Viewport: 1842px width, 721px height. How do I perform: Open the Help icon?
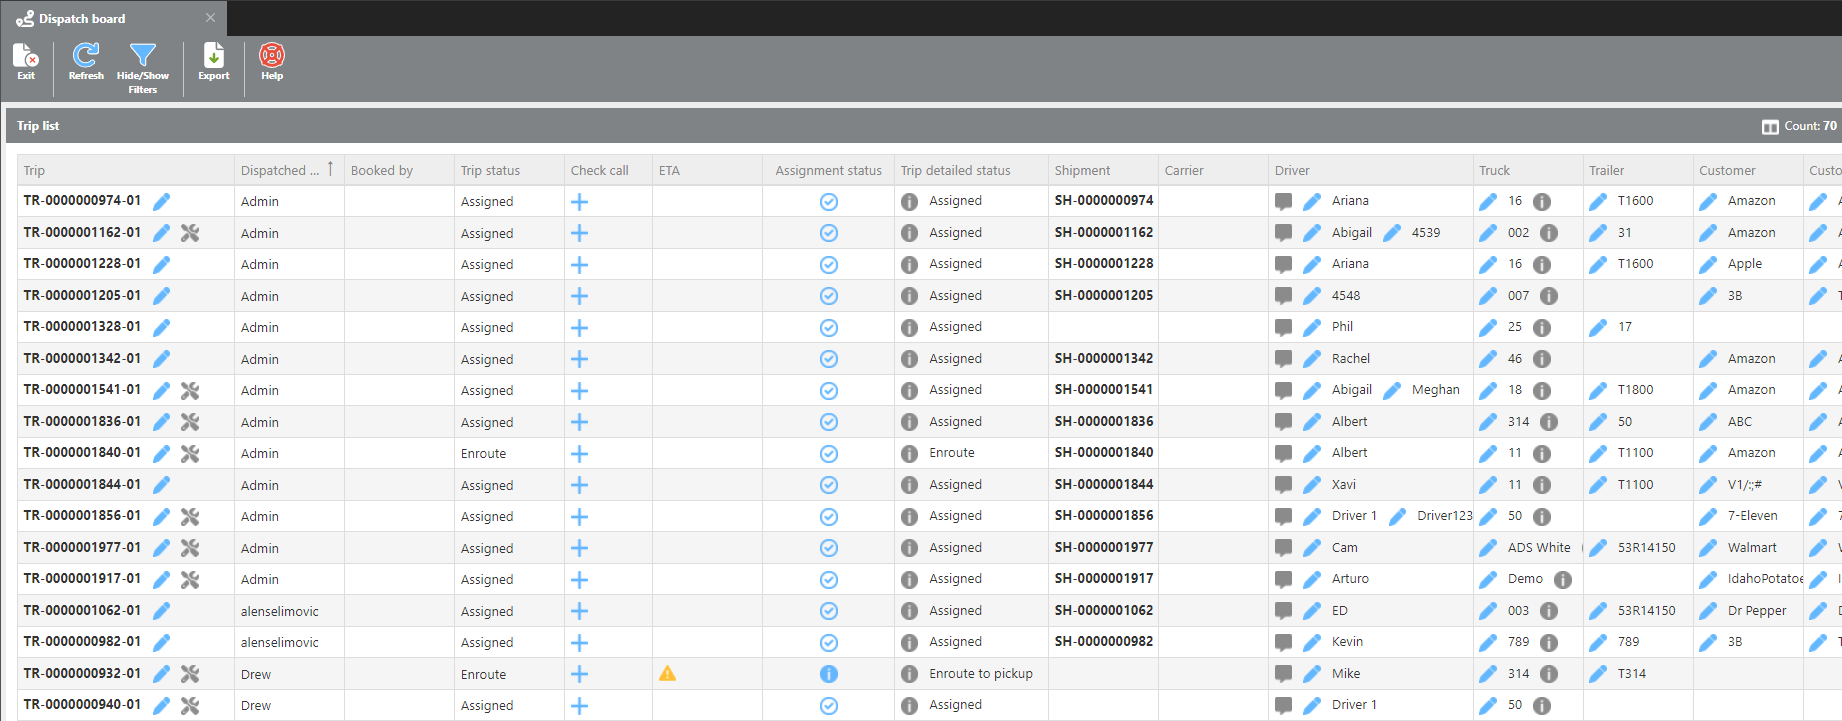(x=272, y=61)
